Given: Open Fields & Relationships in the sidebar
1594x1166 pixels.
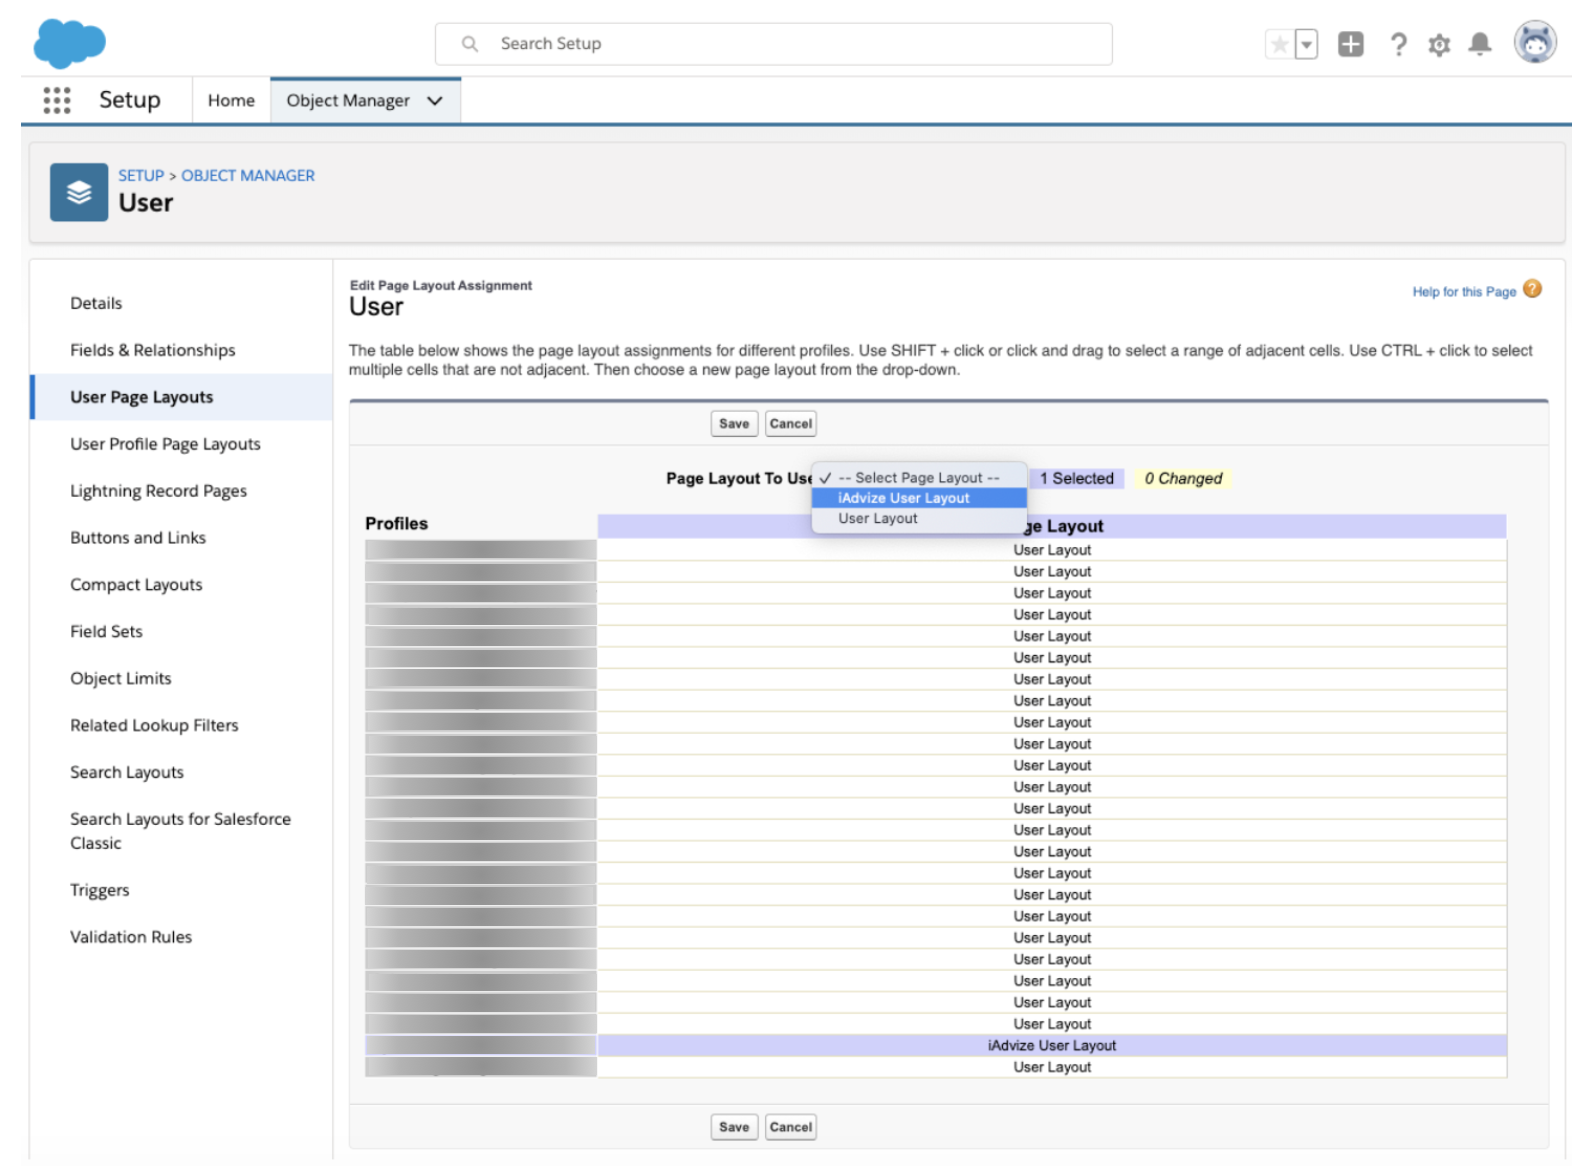Looking at the screenshot, I should point(153,350).
